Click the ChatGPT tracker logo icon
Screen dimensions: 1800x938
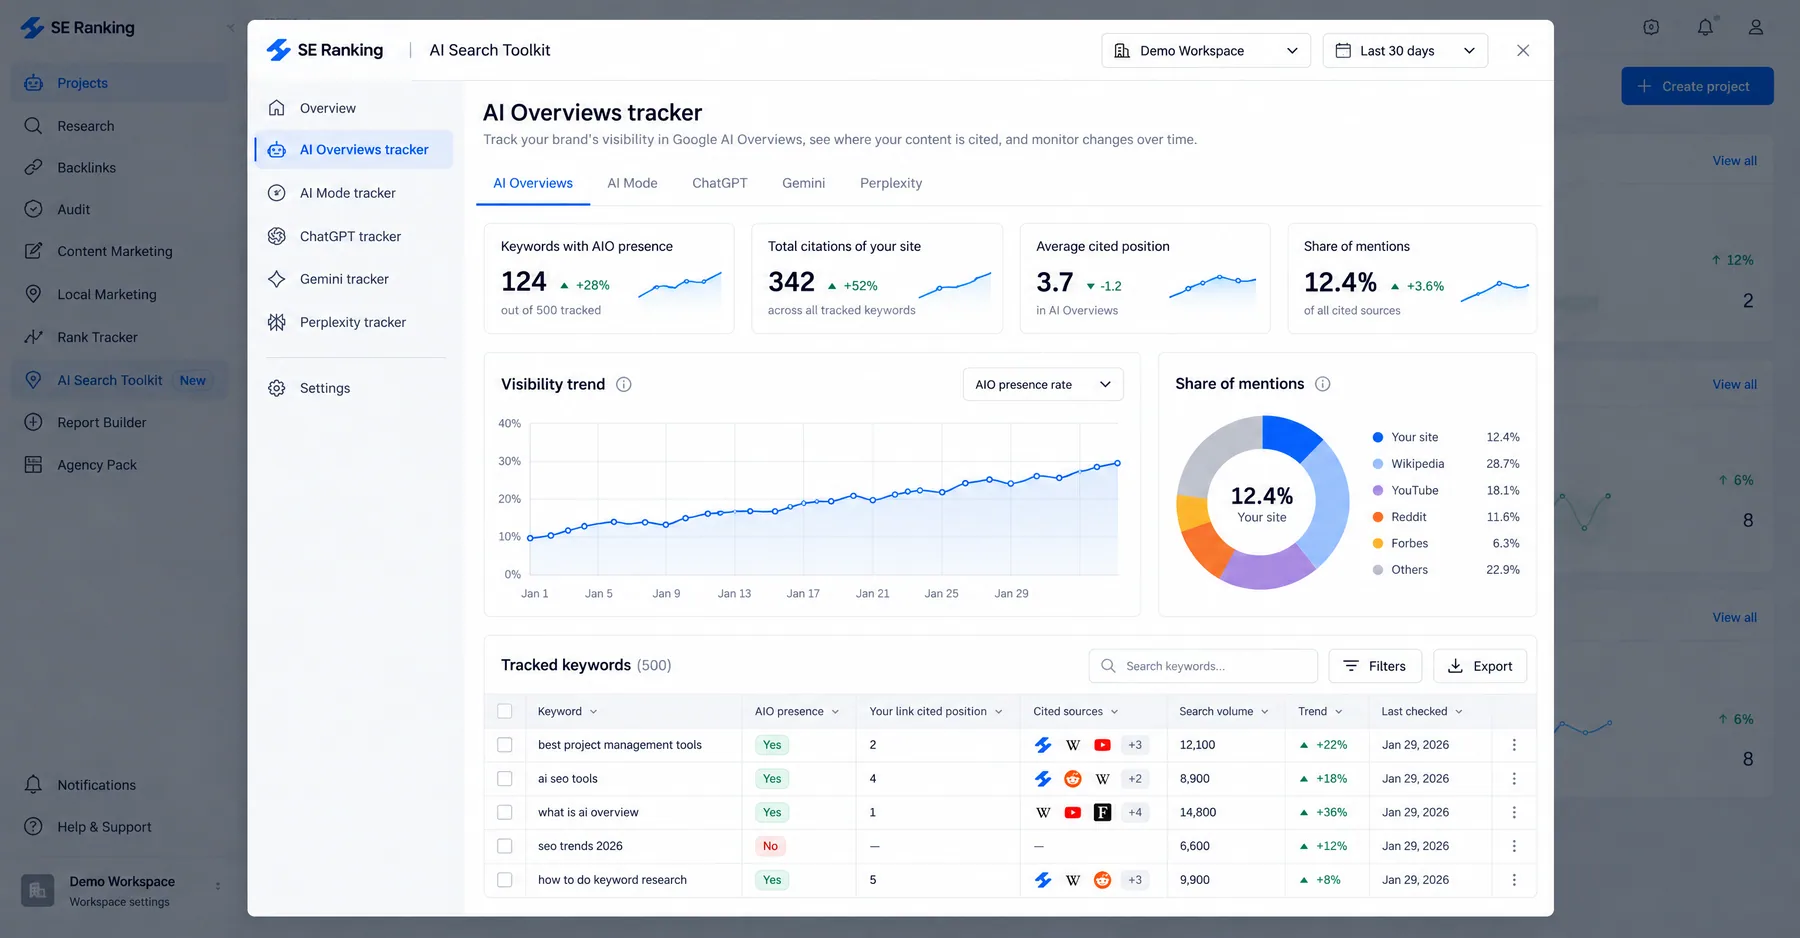point(277,236)
